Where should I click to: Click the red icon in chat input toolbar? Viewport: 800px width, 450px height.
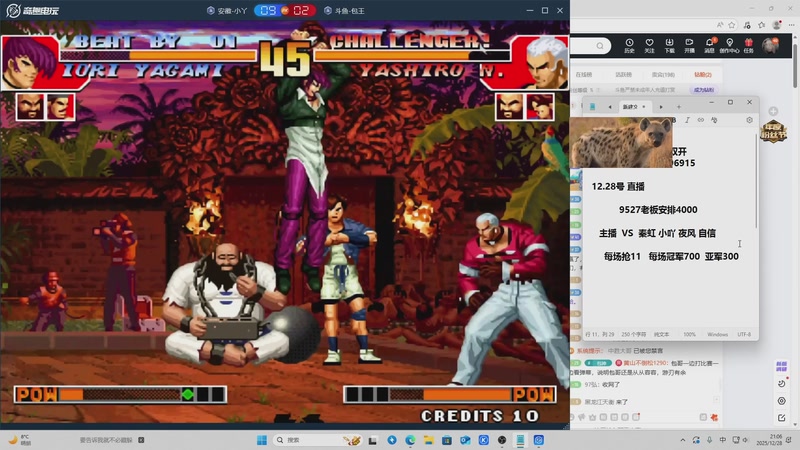click(x=714, y=417)
